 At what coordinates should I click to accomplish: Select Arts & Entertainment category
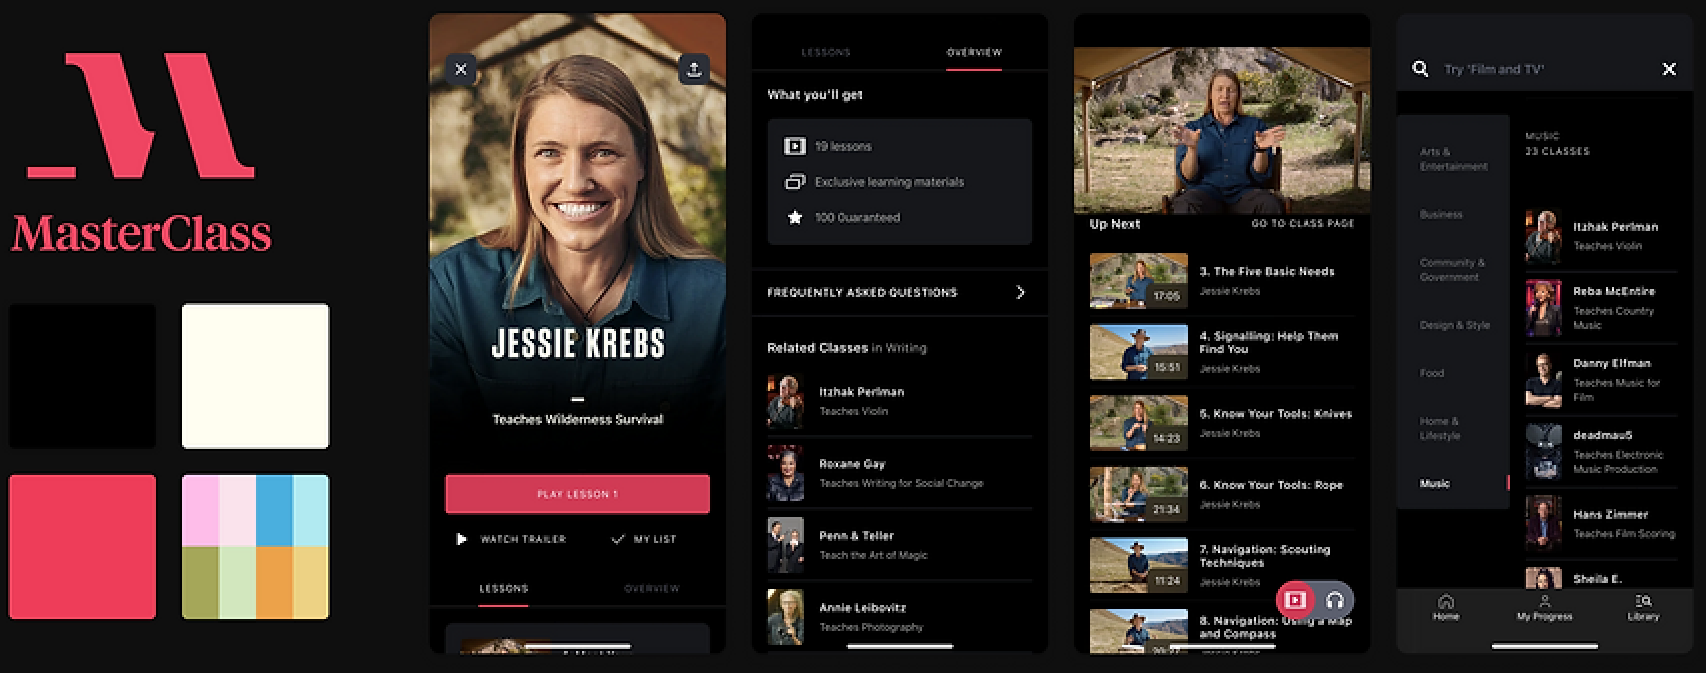pos(1454,159)
